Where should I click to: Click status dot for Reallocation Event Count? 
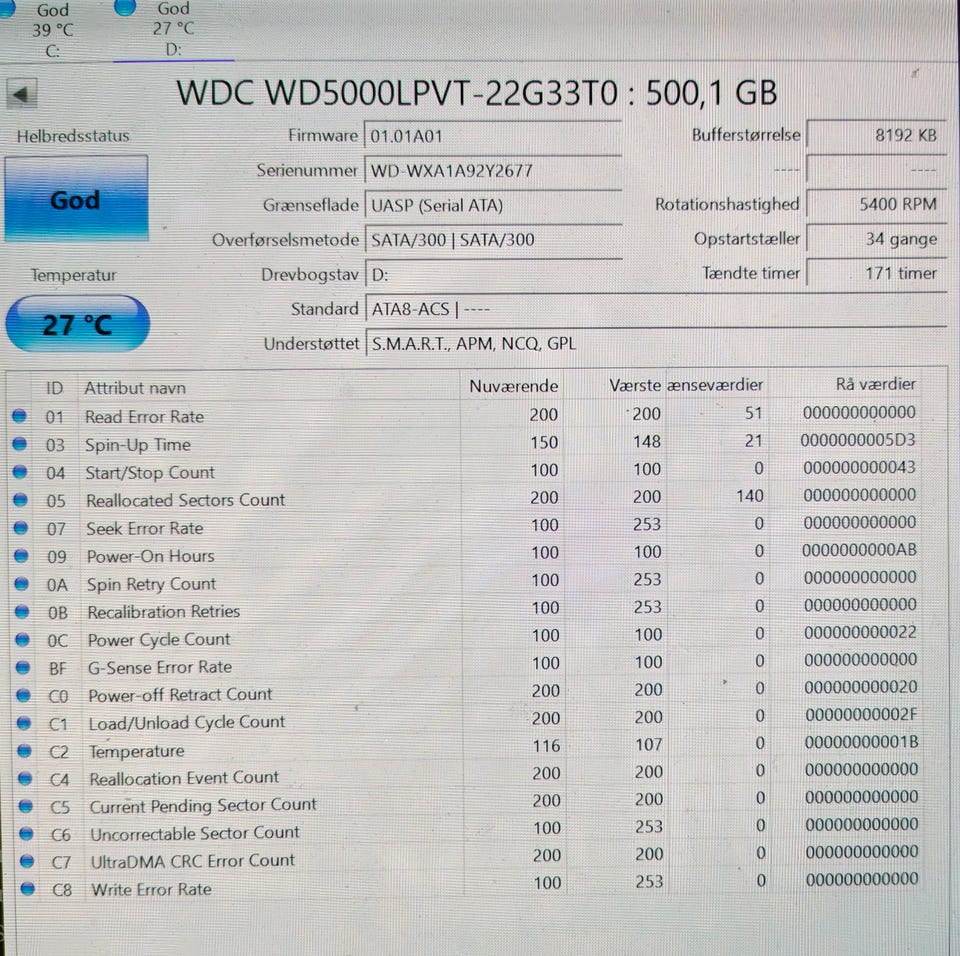click(25, 778)
